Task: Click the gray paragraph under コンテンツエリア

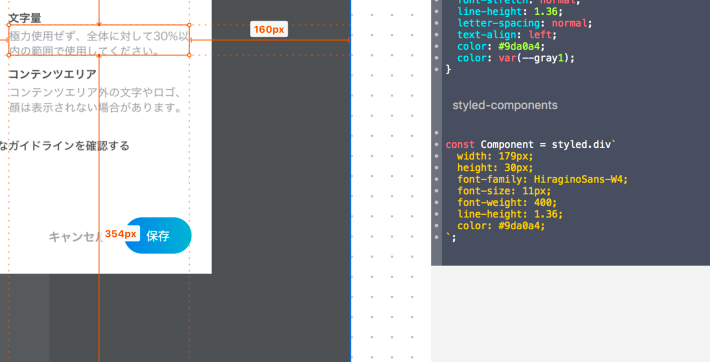Action: pyautogui.click(x=96, y=100)
